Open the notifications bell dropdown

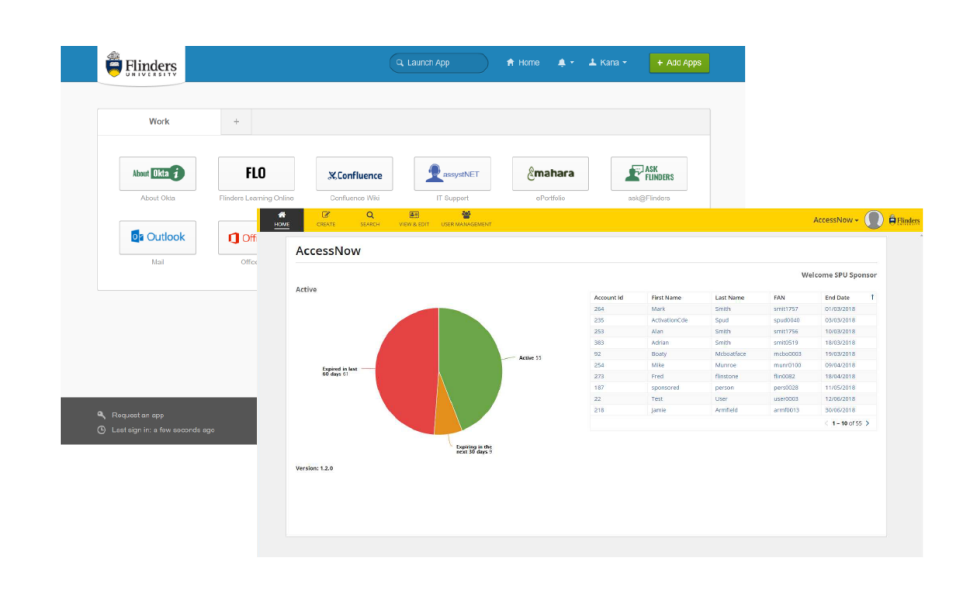click(x=565, y=62)
